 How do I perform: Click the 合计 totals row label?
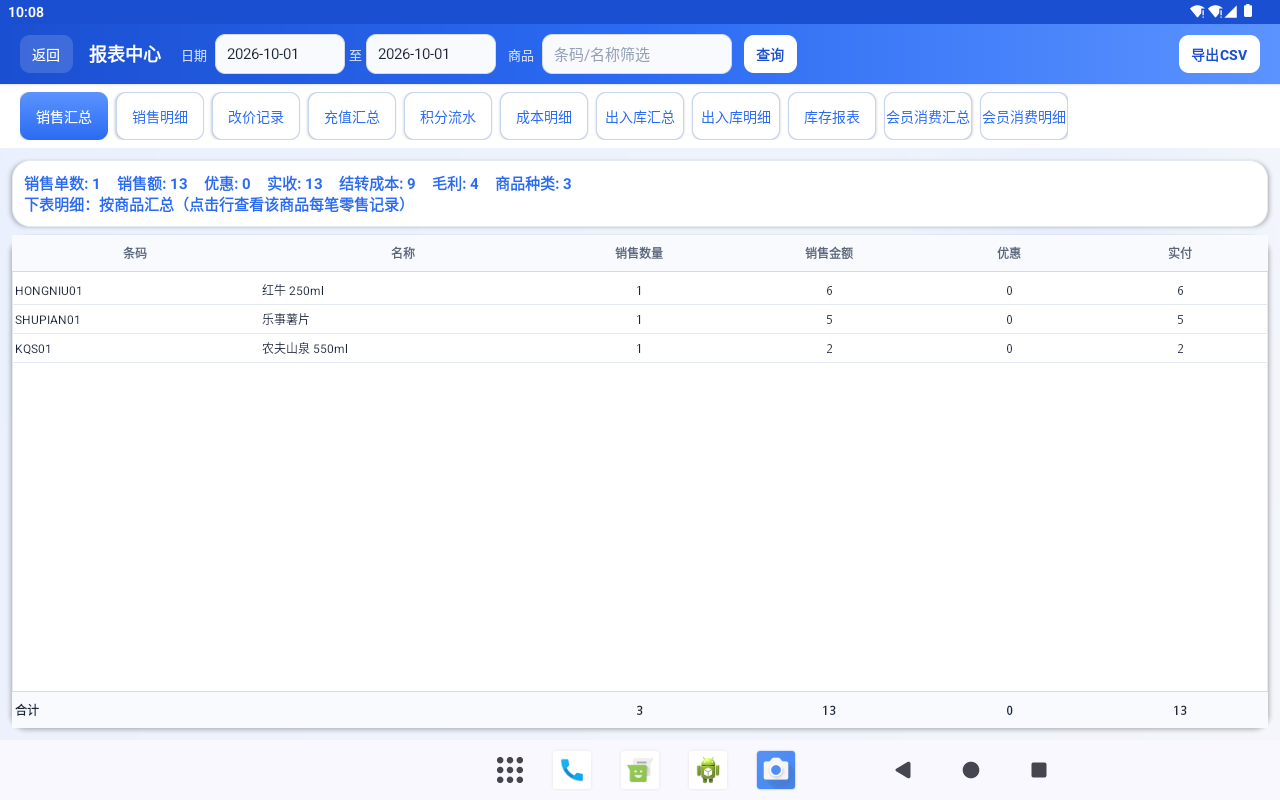(27, 710)
